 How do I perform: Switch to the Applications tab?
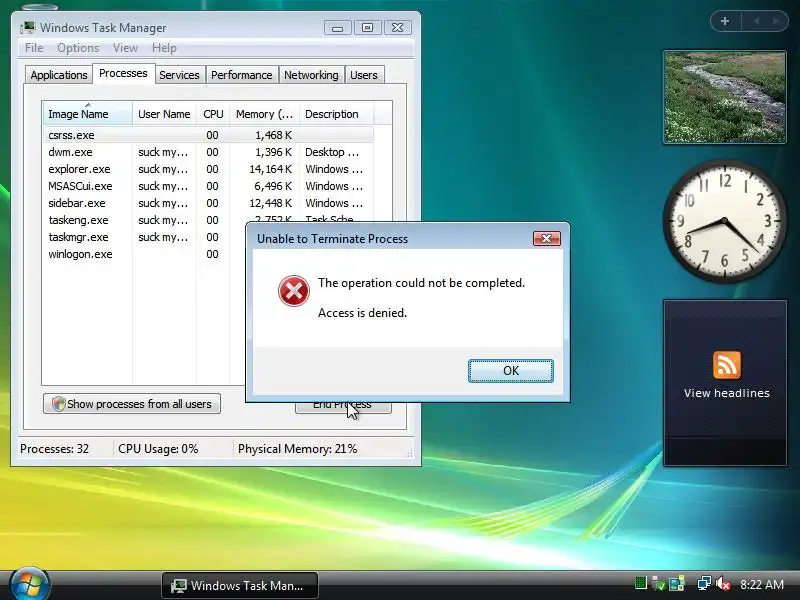pos(59,75)
